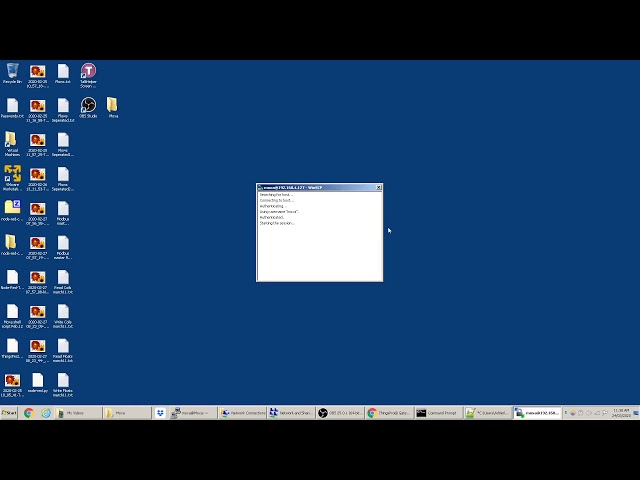Select the Write Coils text file icon
This screenshot has width=640, height=480.
[63, 316]
